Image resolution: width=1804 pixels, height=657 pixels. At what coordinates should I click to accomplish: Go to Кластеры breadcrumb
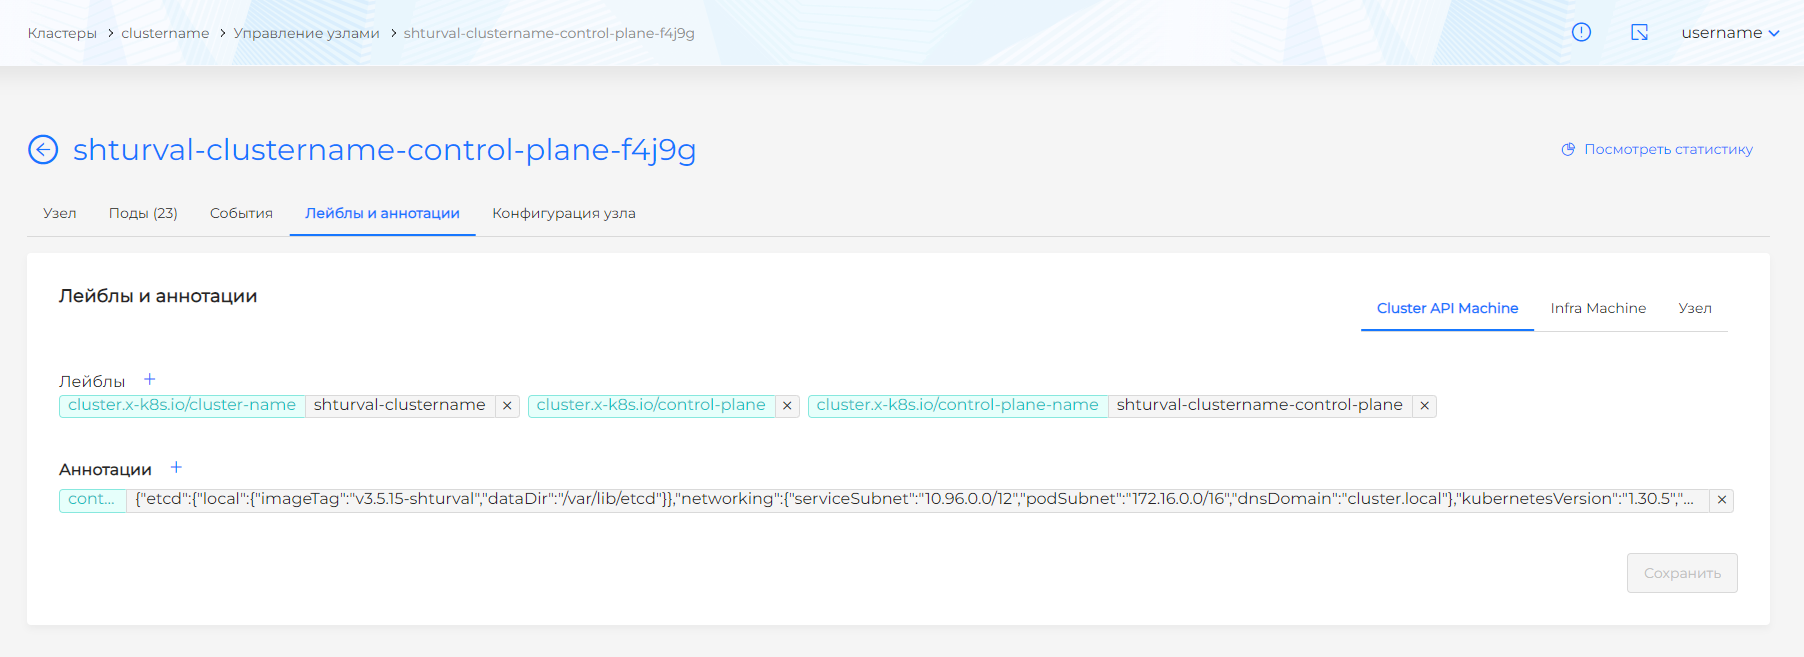pos(62,33)
